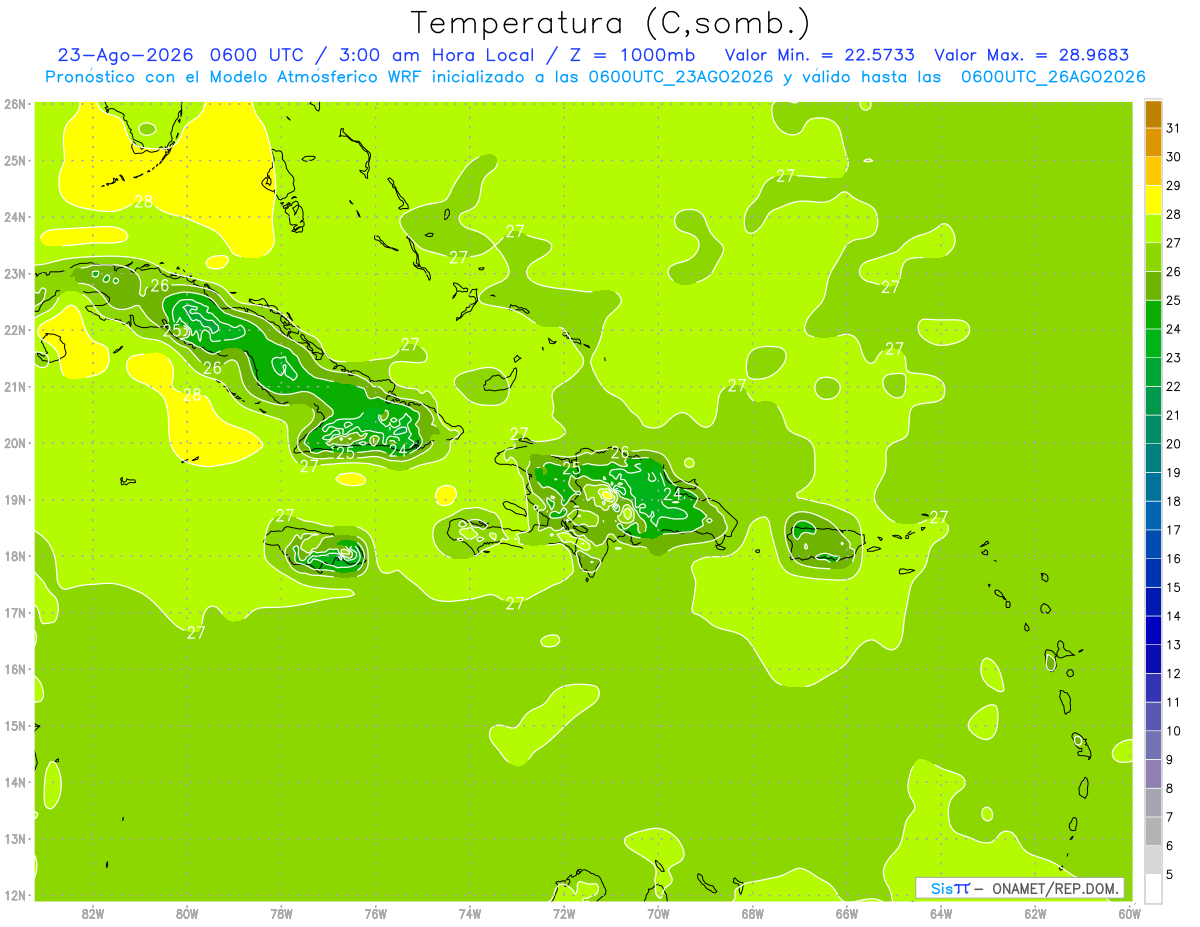This screenshot has width=1200, height=927.
Task: Click the legend value 18 on color bar
Action: pyautogui.click(x=1173, y=501)
